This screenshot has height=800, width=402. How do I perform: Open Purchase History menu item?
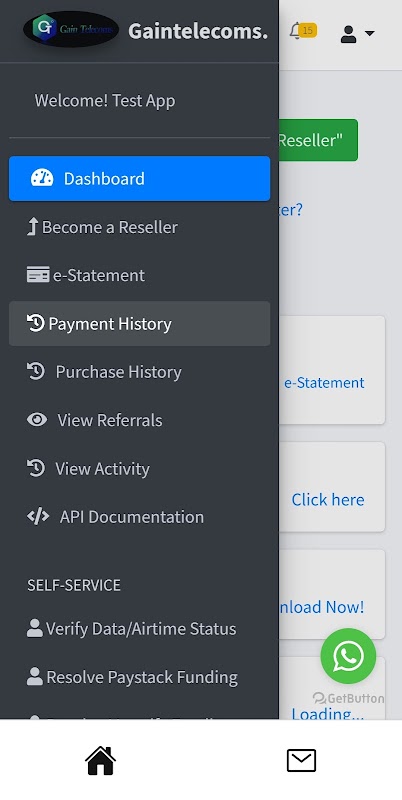(x=139, y=372)
